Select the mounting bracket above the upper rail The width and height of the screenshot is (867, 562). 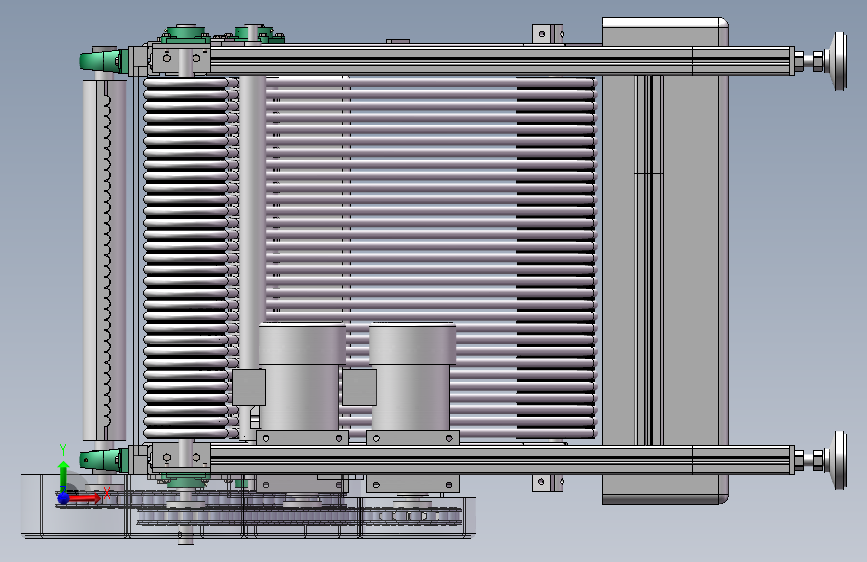coord(547,34)
